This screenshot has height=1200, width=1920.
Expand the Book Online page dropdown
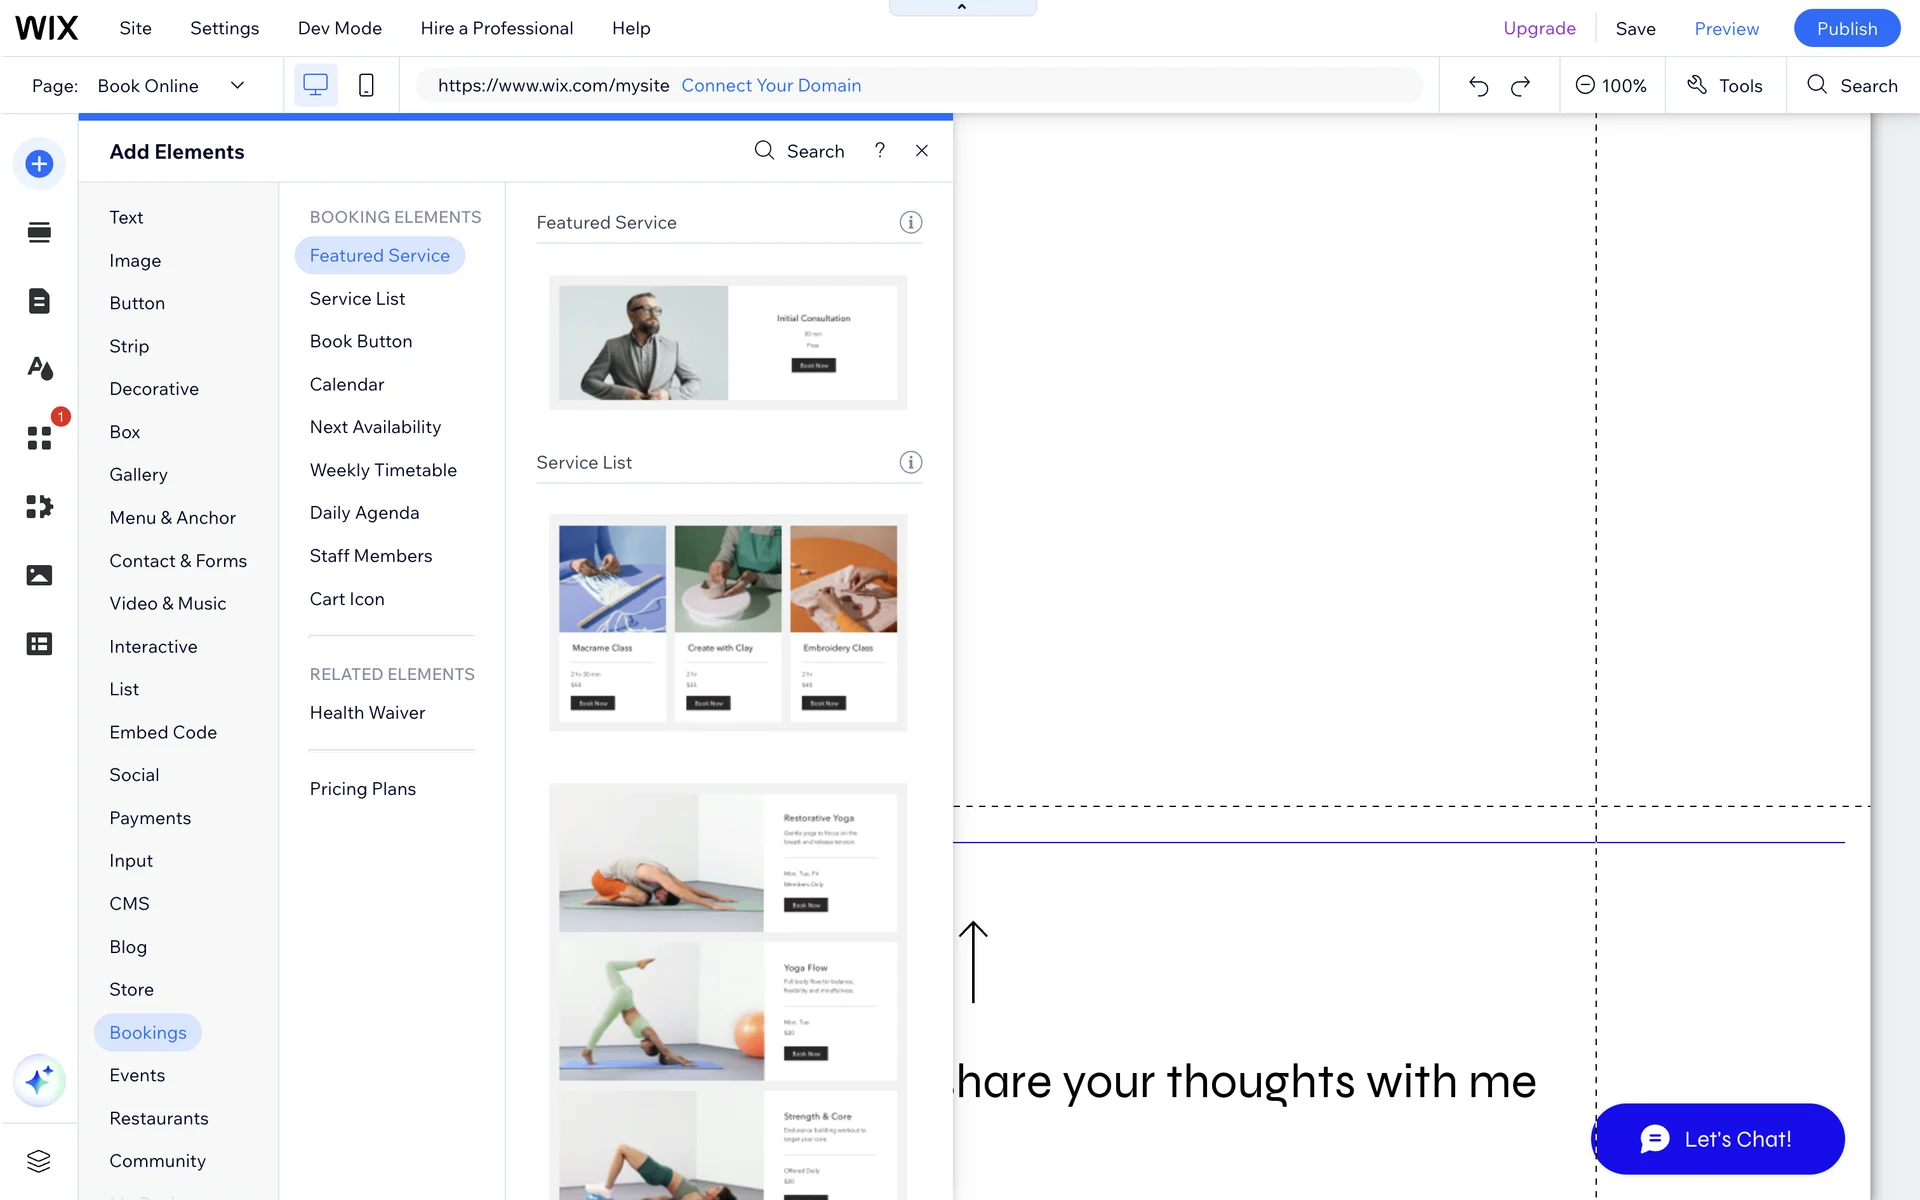click(237, 86)
